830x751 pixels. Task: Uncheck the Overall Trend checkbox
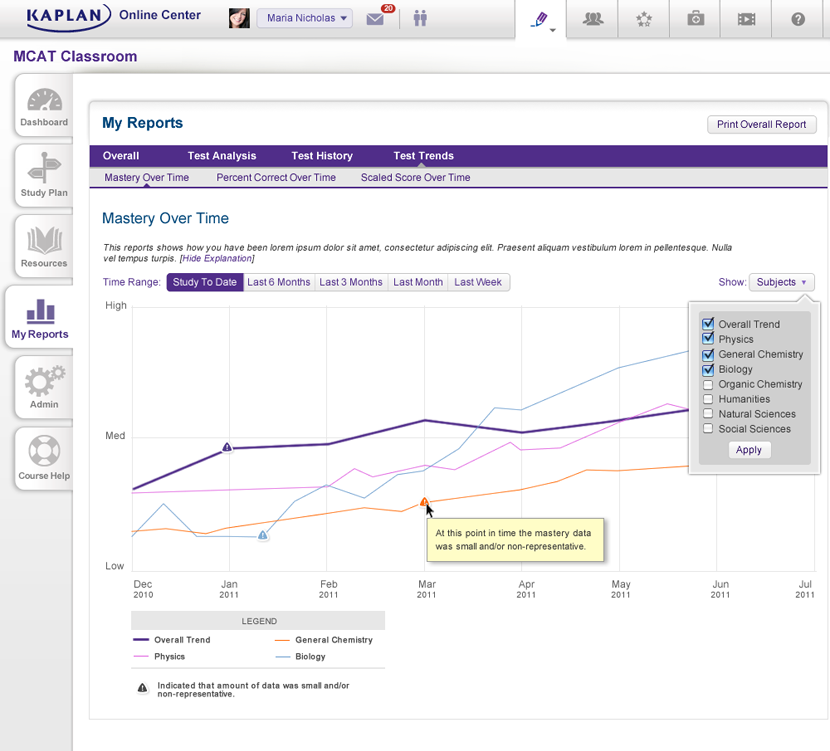click(x=708, y=324)
